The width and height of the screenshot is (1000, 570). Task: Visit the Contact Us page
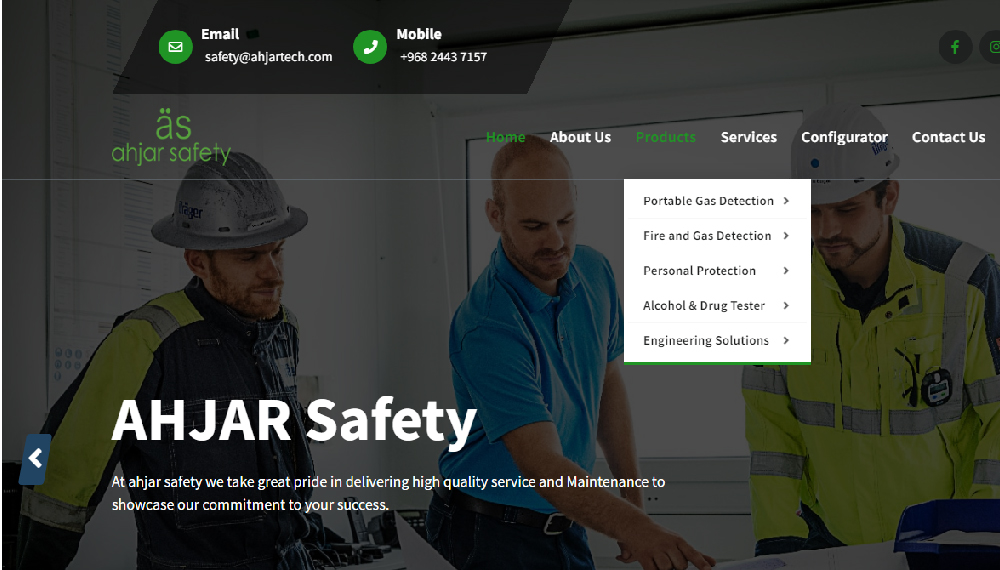948,137
